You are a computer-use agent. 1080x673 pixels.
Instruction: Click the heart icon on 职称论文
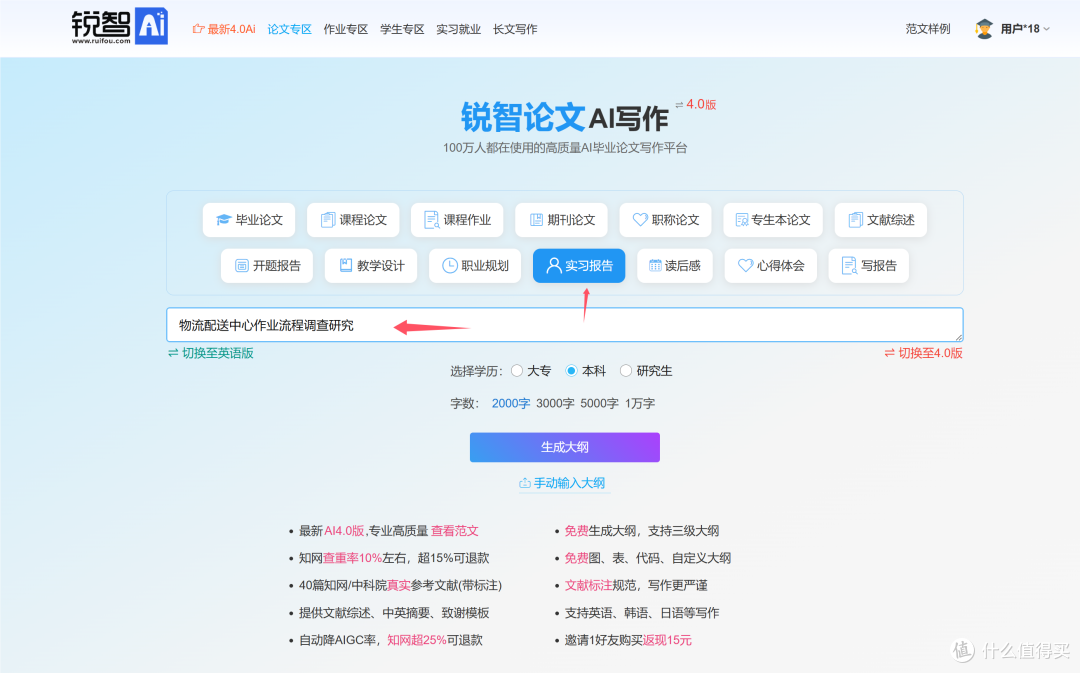pyautogui.click(x=640, y=220)
